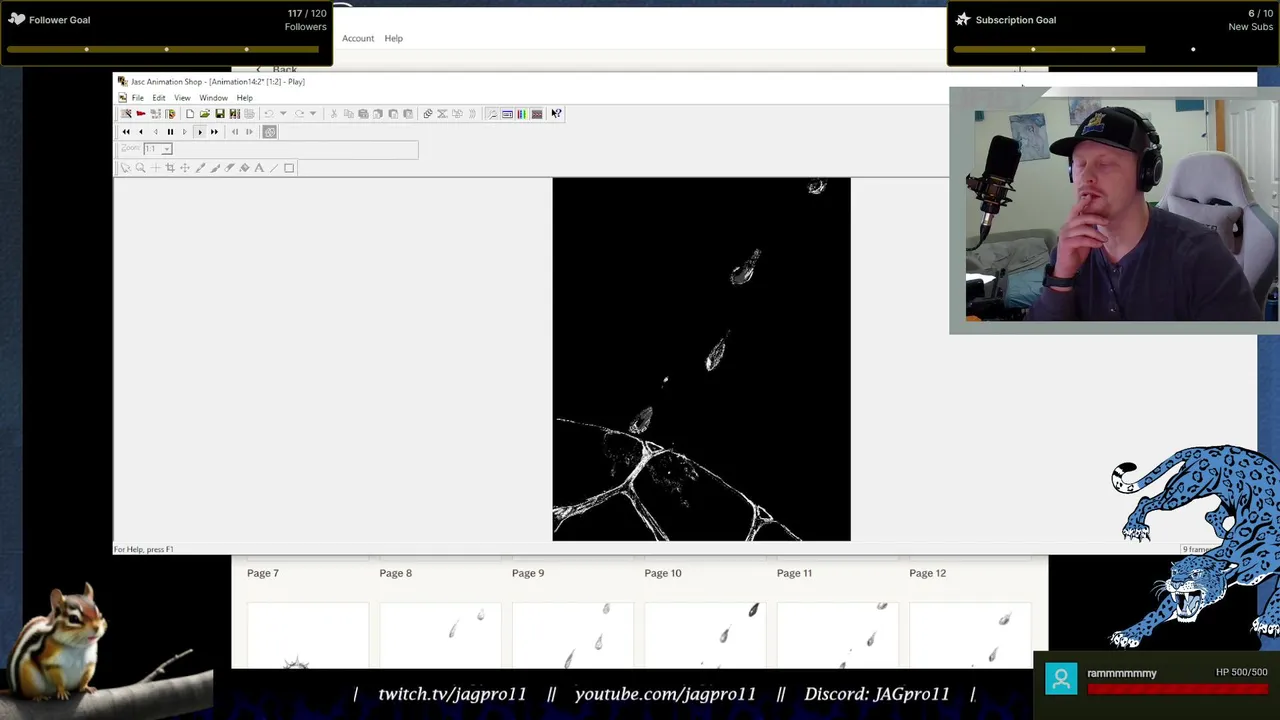This screenshot has height=720, width=1280.
Task: Click the Copy icon in toolbar
Action: 348,114
